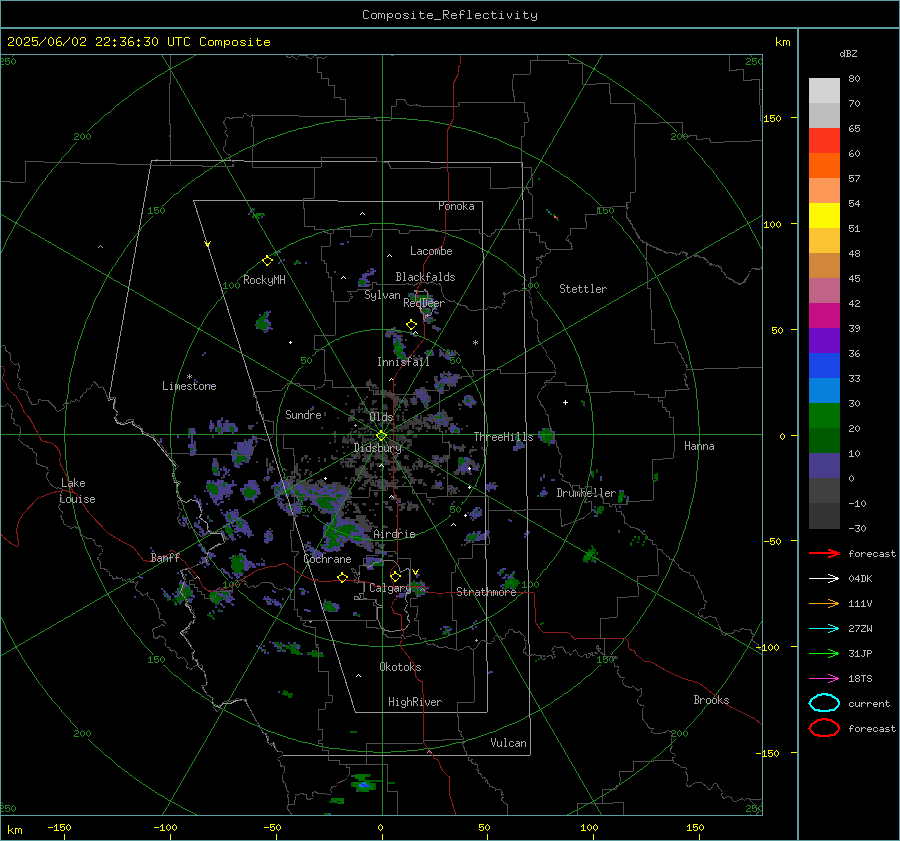The height and width of the screenshot is (841, 900).
Task: Click the HighRiver city label
Action: pos(414,702)
